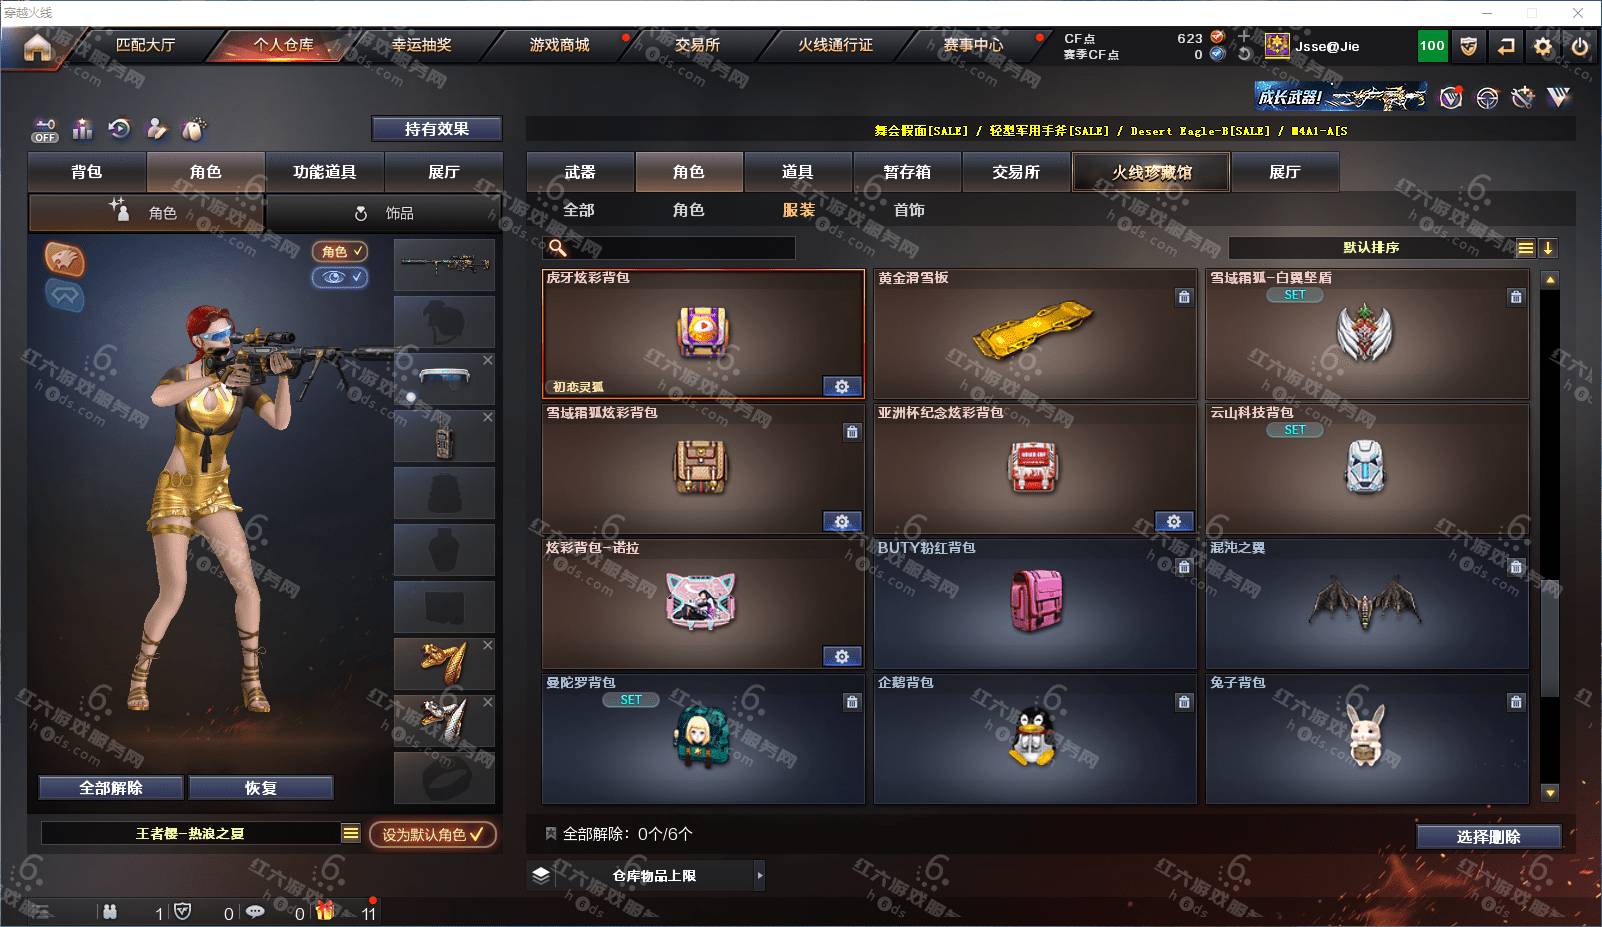1602x927 pixels.
Task: Click the power exit icon
Action: [x=1580, y=46]
